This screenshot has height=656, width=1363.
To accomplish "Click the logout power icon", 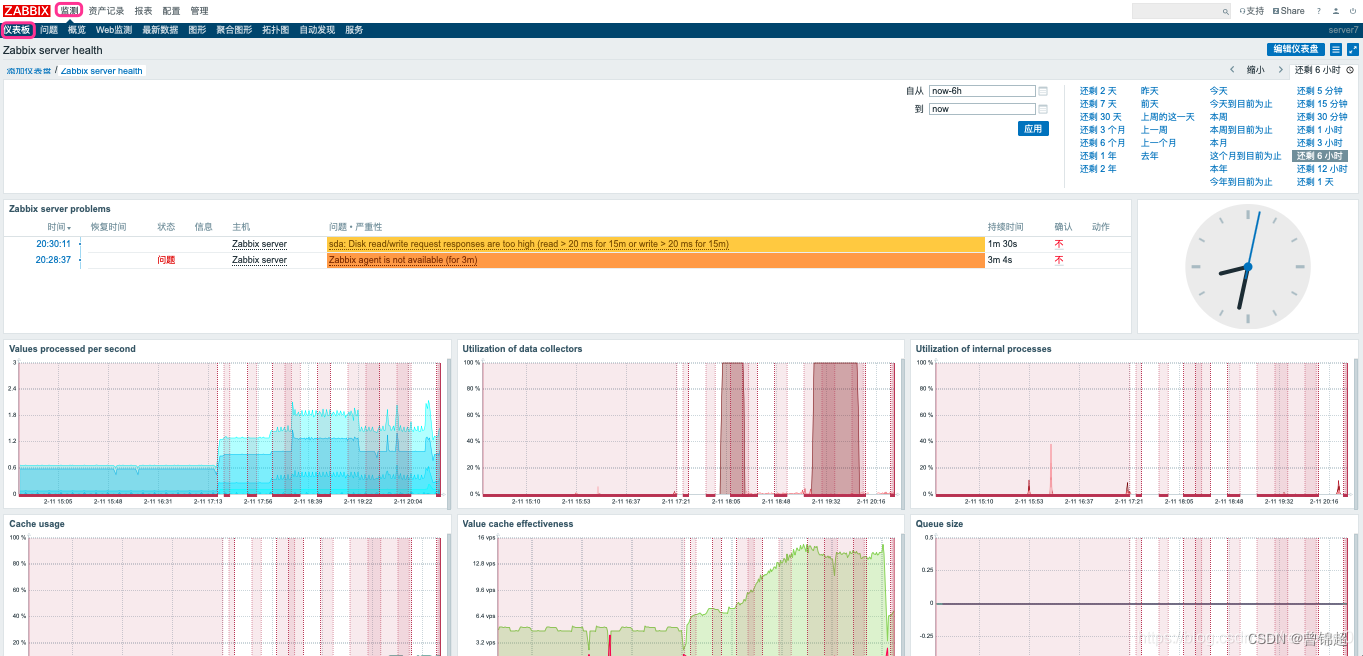I will [x=1353, y=11].
